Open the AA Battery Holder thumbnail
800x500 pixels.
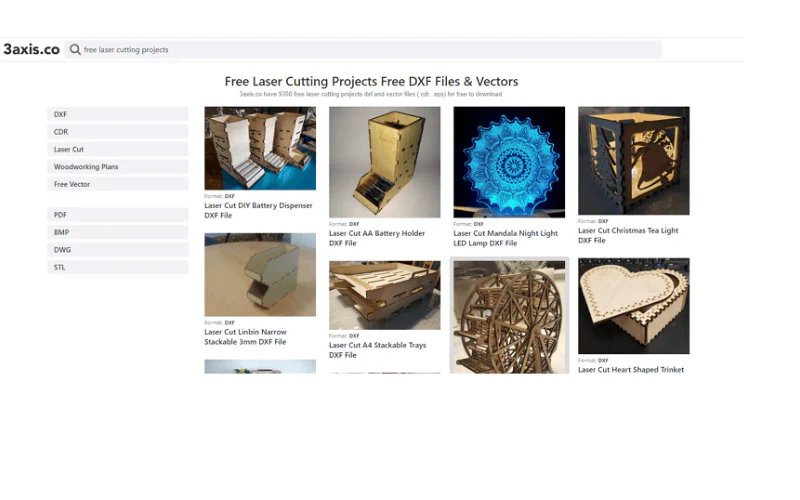tap(385, 162)
